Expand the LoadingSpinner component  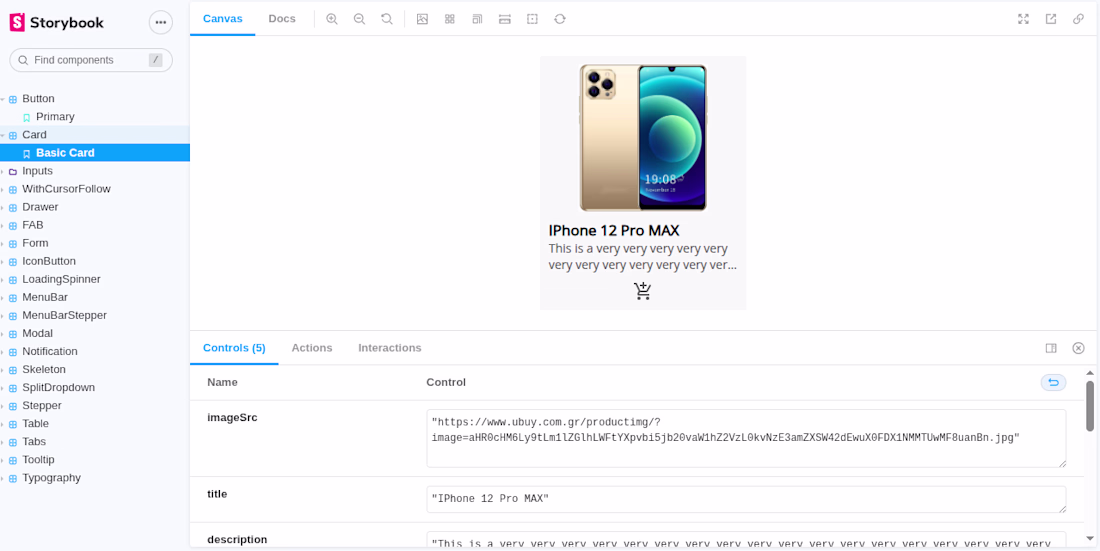[95, 279]
